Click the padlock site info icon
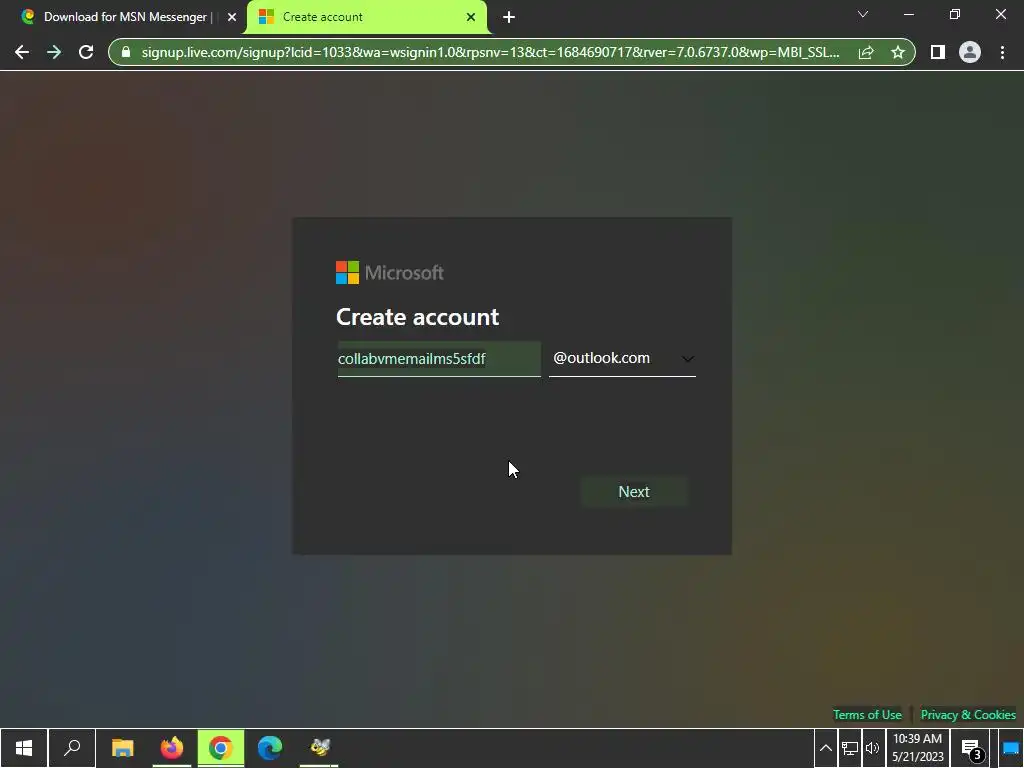1024x768 pixels. pyautogui.click(x=126, y=52)
